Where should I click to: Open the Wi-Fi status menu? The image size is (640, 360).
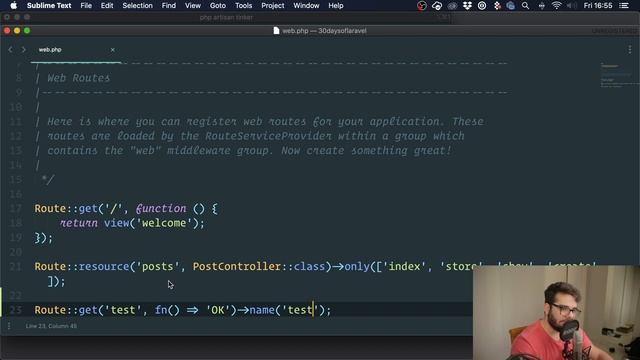point(556,6)
